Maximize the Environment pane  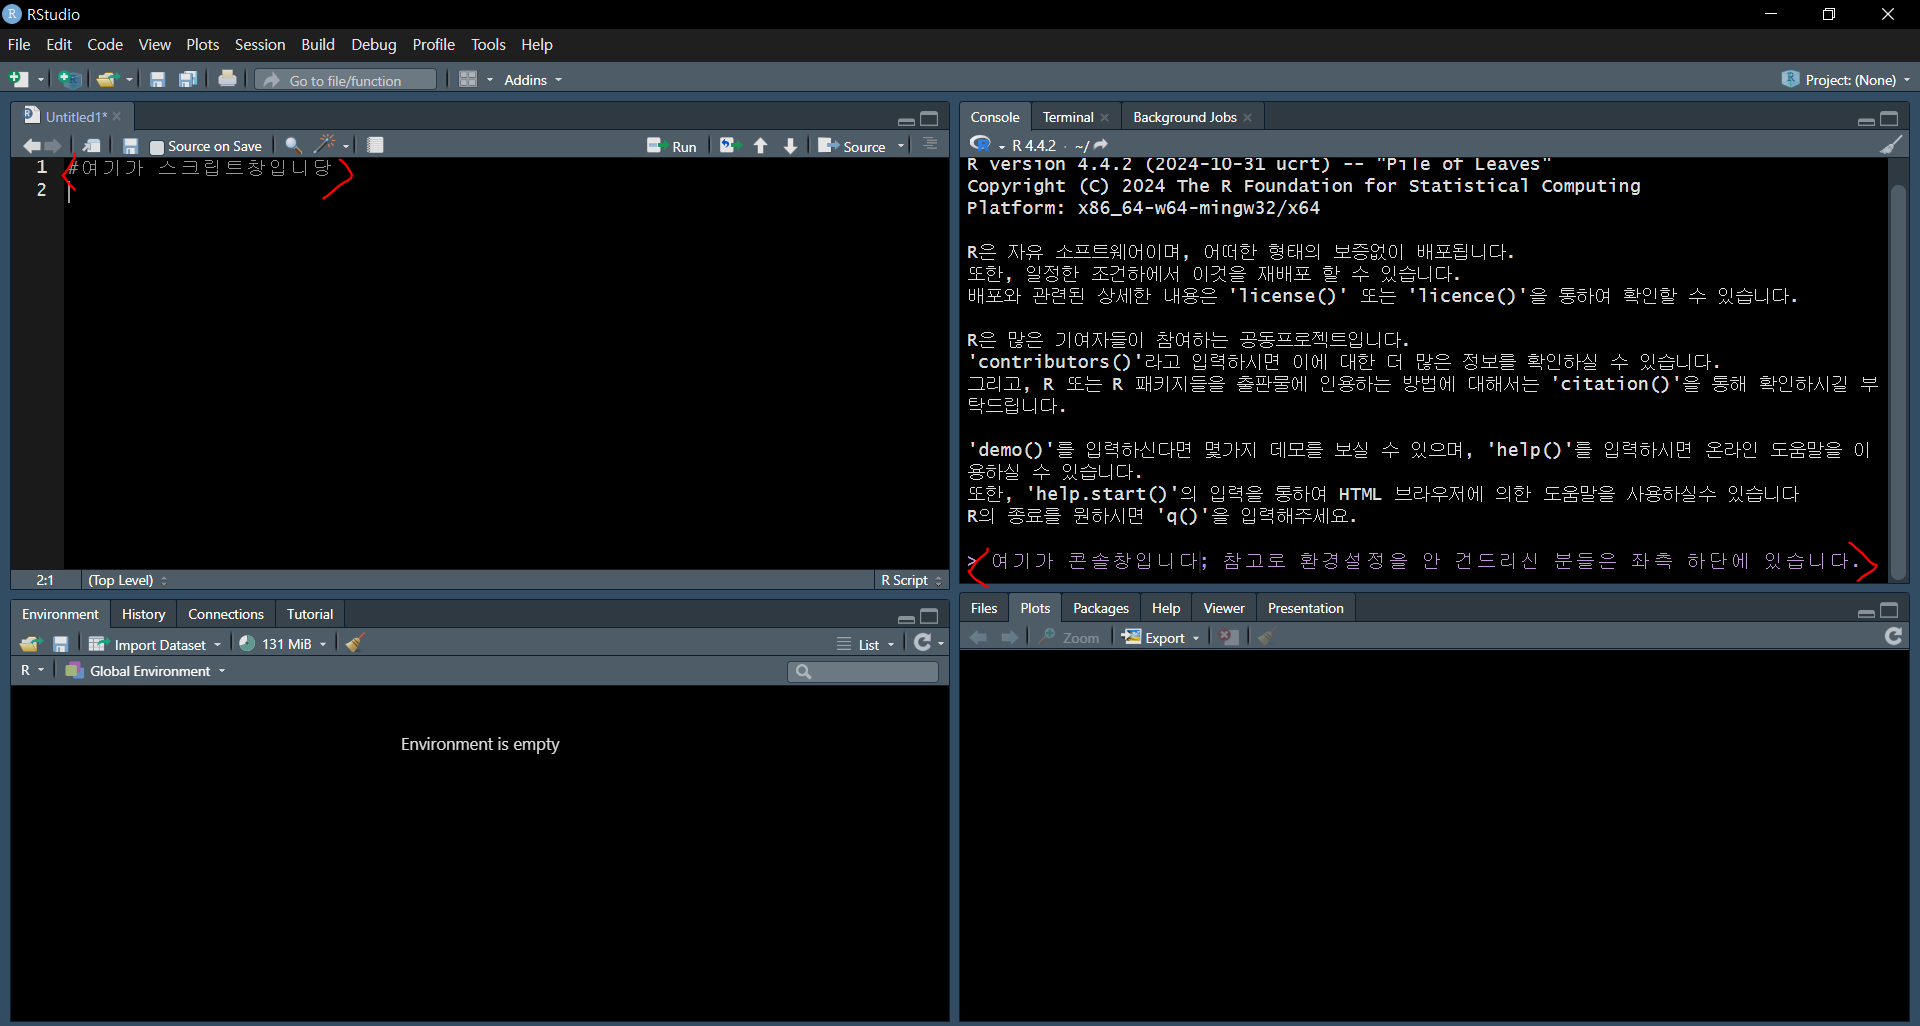[x=929, y=616]
